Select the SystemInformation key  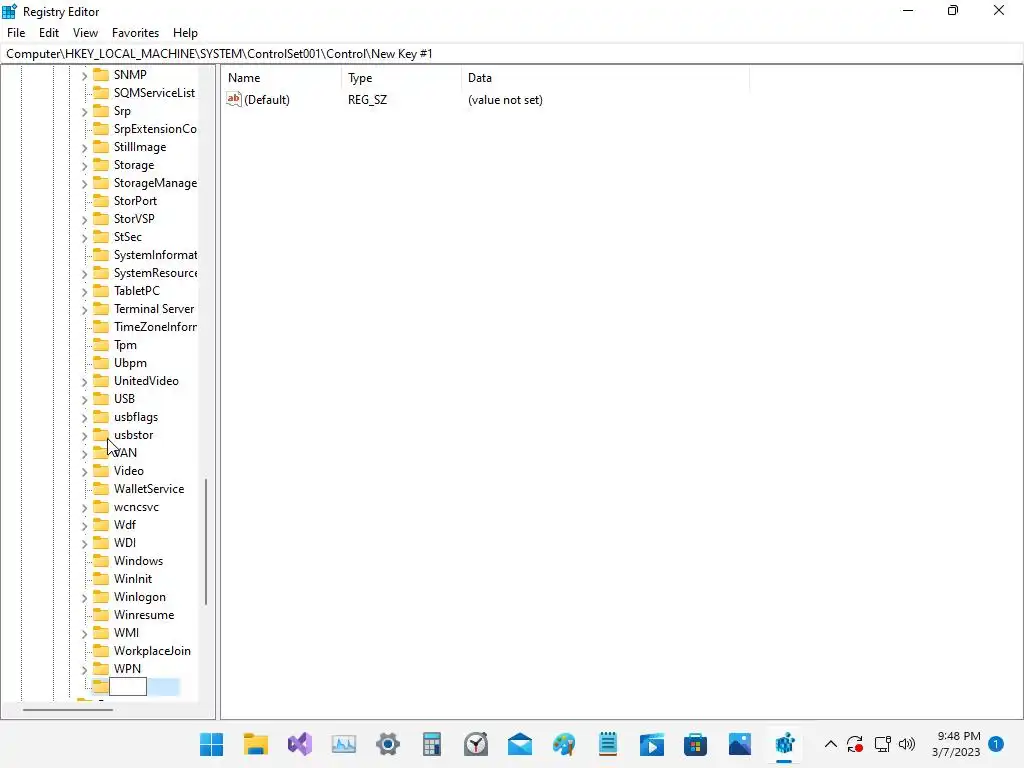point(155,255)
